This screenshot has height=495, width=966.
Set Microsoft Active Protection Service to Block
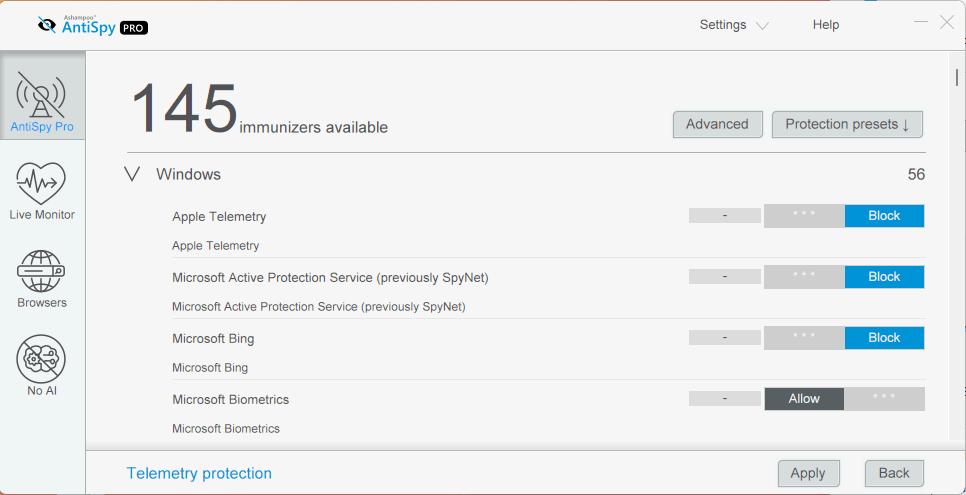click(884, 277)
